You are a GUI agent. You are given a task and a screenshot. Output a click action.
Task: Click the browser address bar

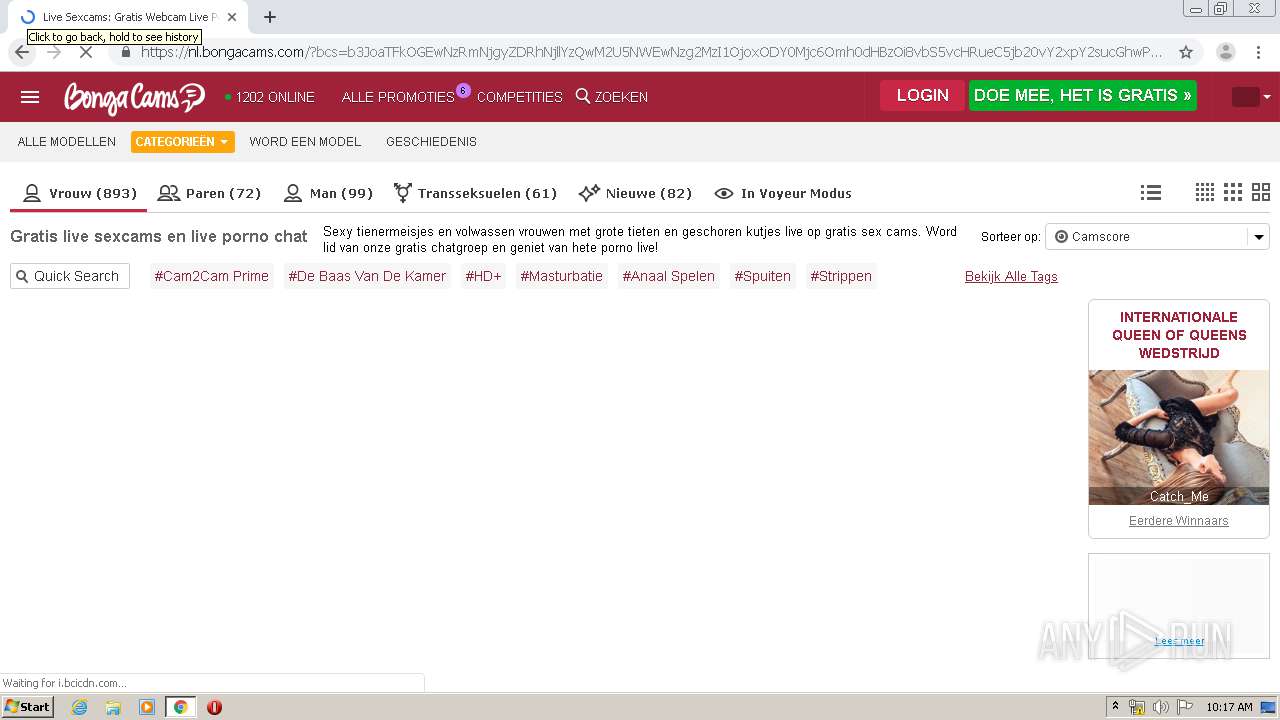pos(650,52)
